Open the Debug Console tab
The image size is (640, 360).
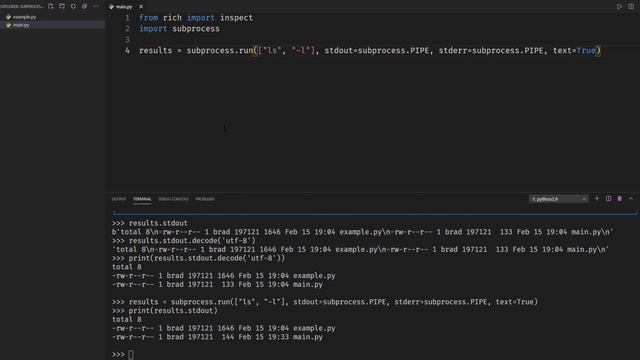(x=173, y=199)
